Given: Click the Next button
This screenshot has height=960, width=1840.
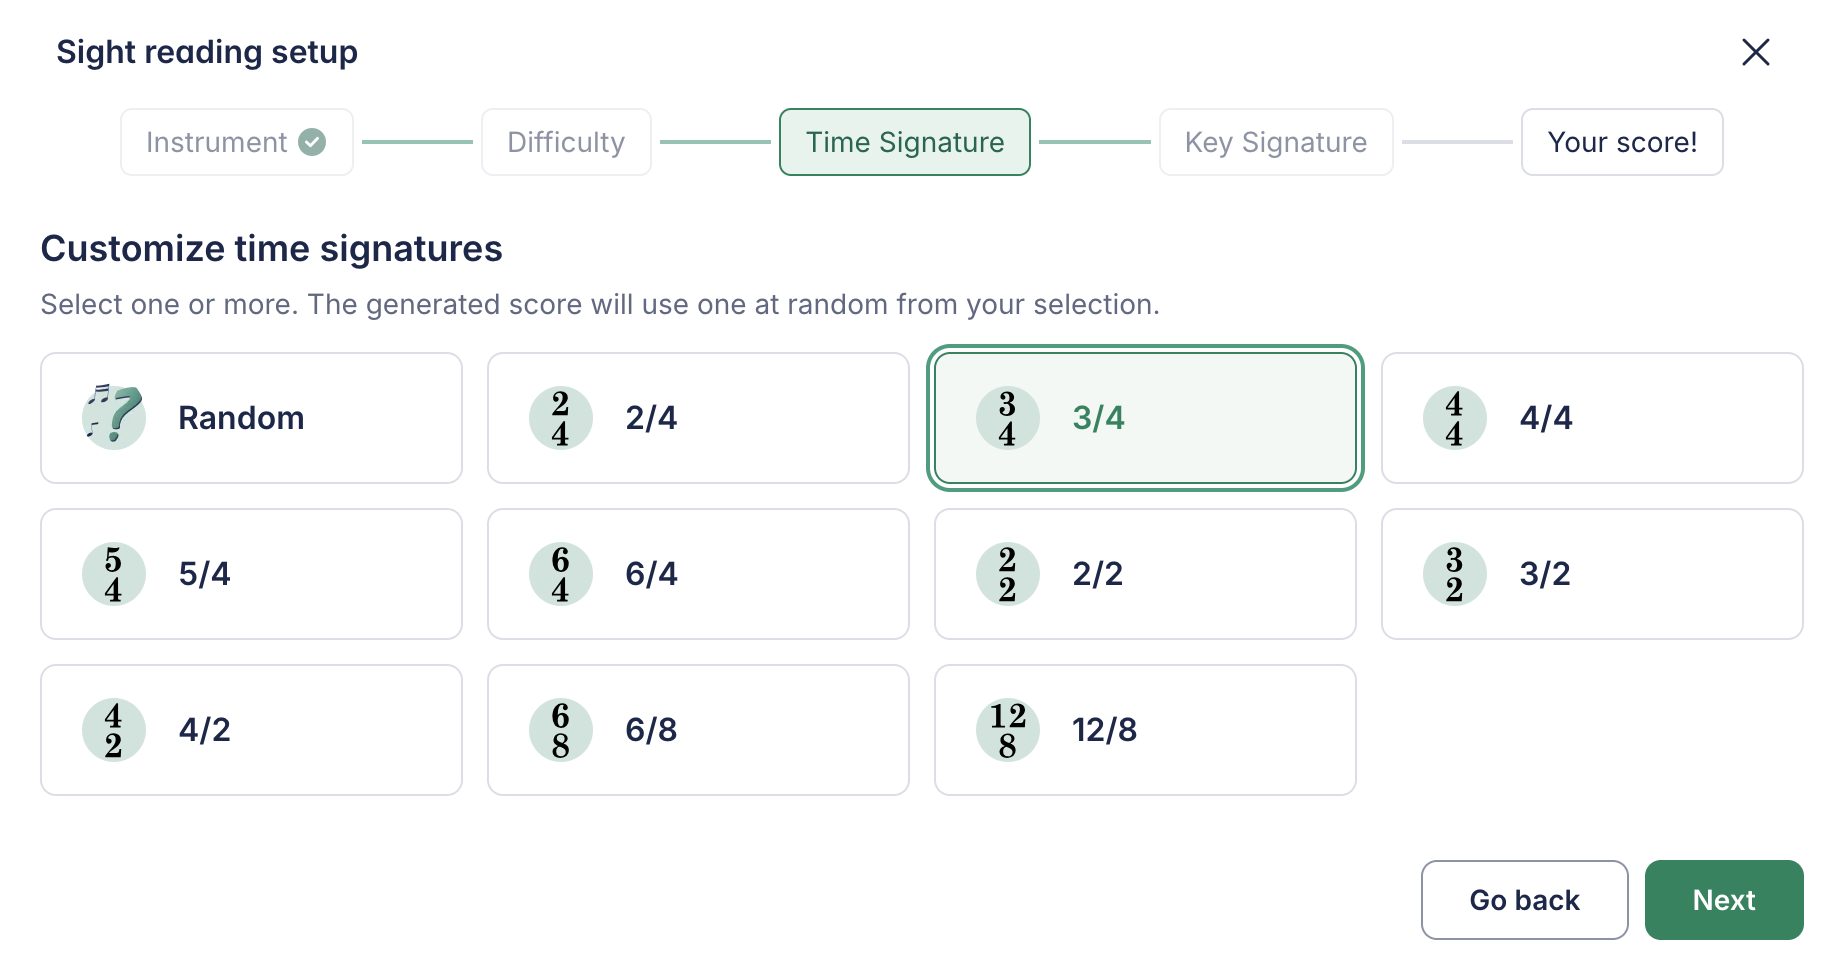Looking at the screenshot, I should pyautogui.click(x=1724, y=900).
